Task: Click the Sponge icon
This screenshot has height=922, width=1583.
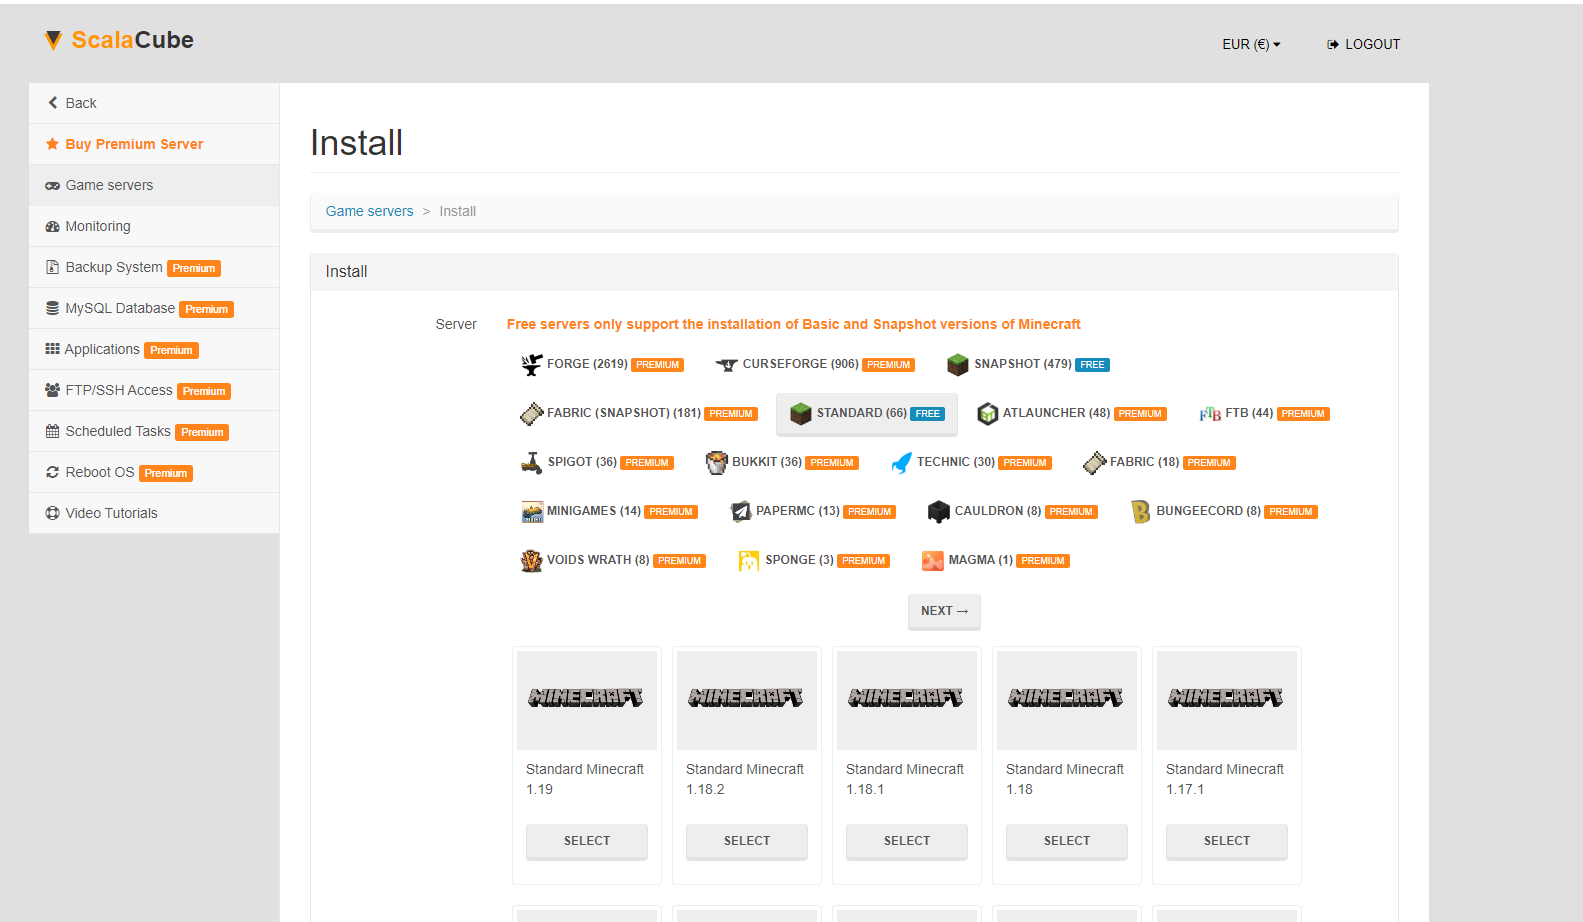Action: [x=749, y=561]
